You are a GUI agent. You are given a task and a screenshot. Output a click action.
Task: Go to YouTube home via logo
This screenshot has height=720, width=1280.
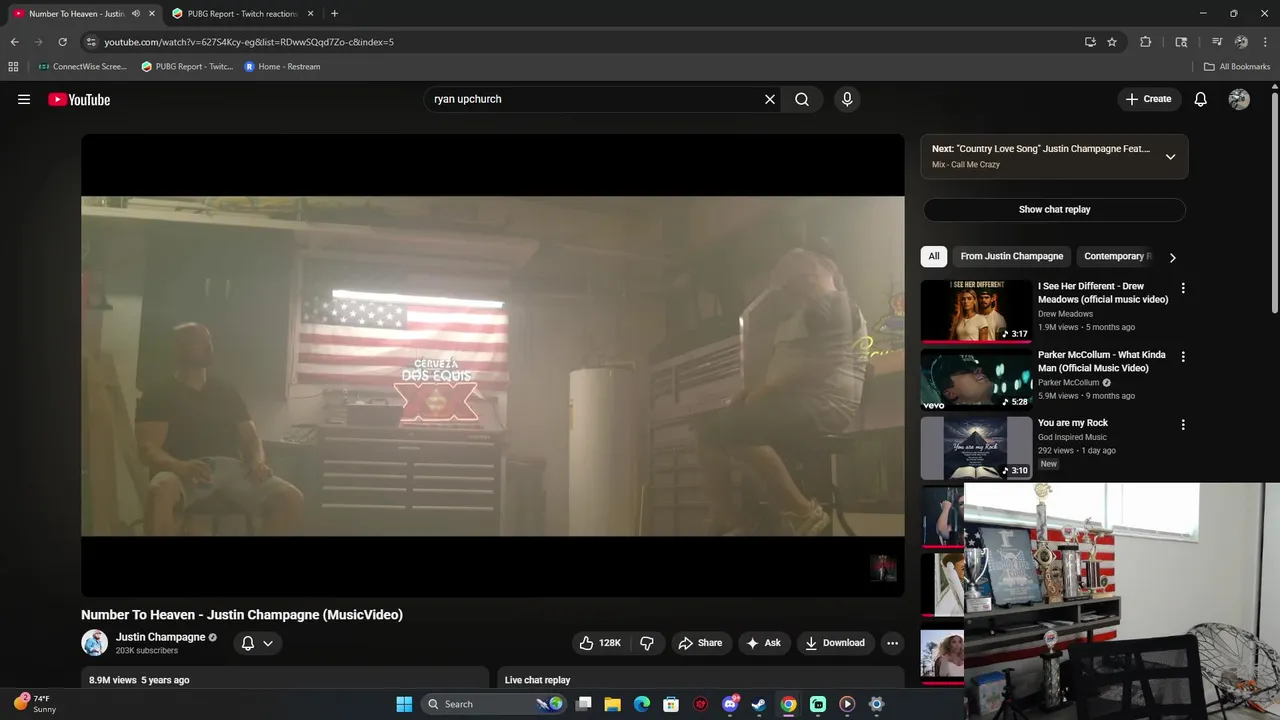[79, 99]
